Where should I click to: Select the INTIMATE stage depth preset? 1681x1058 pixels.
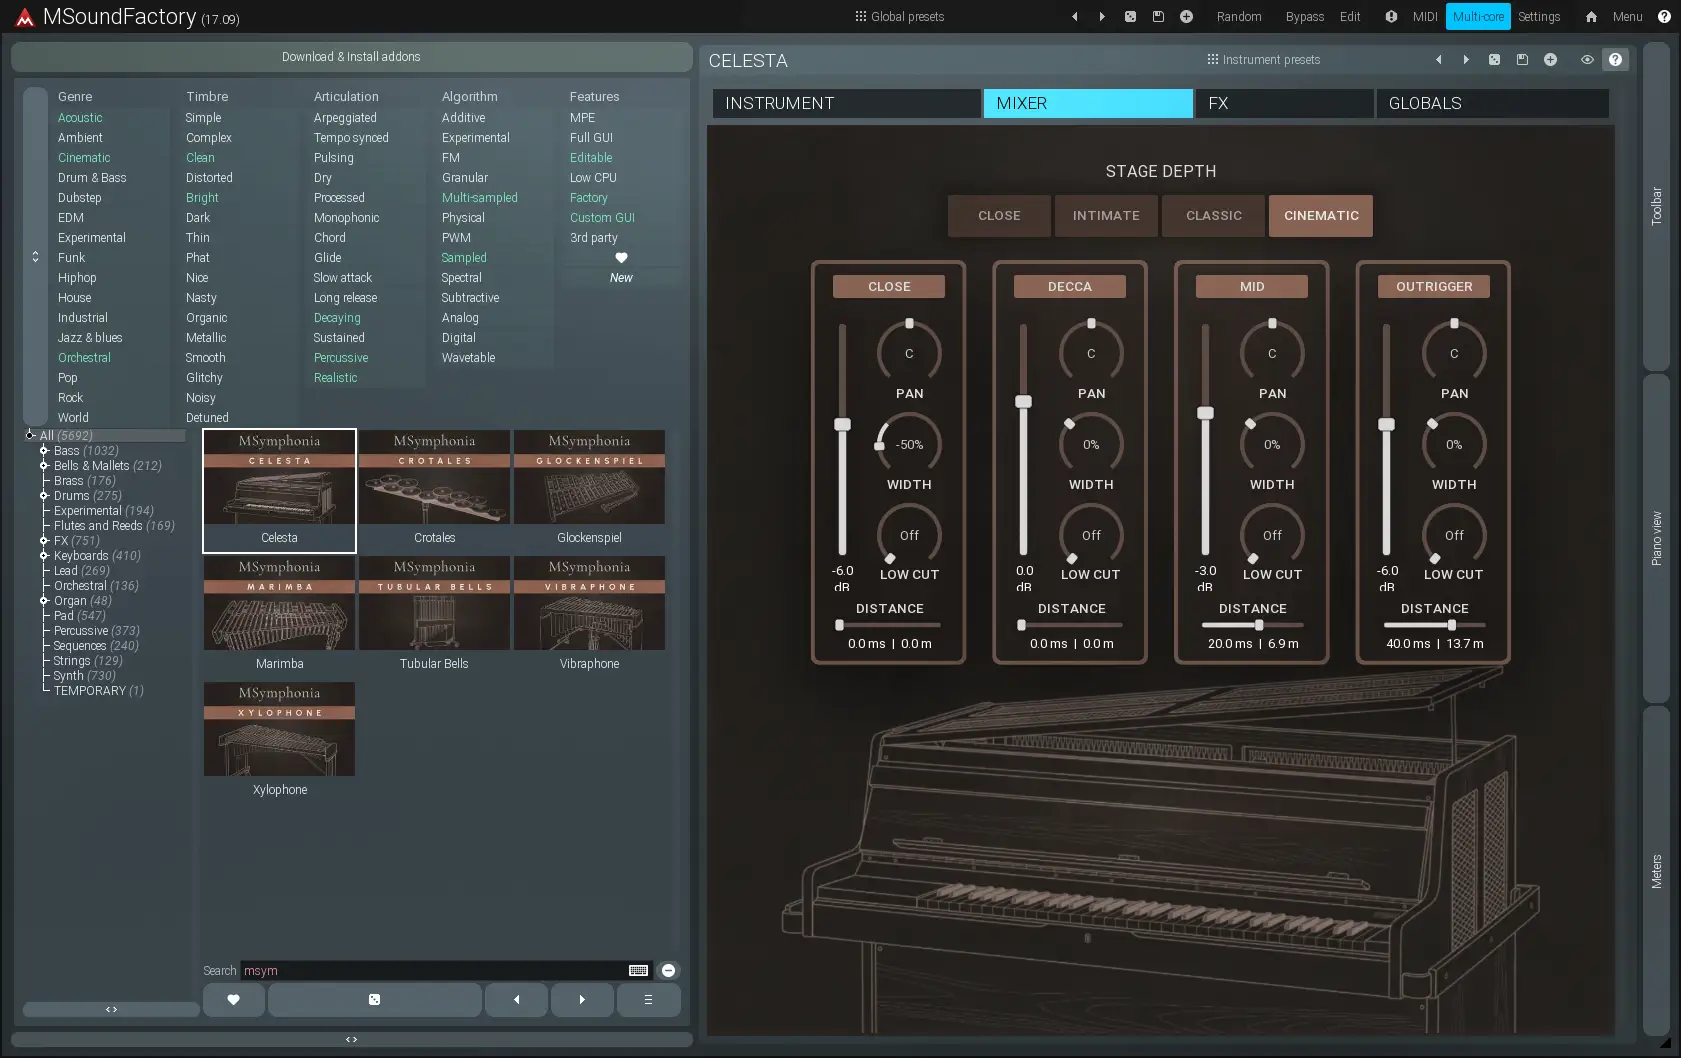pos(1106,216)
